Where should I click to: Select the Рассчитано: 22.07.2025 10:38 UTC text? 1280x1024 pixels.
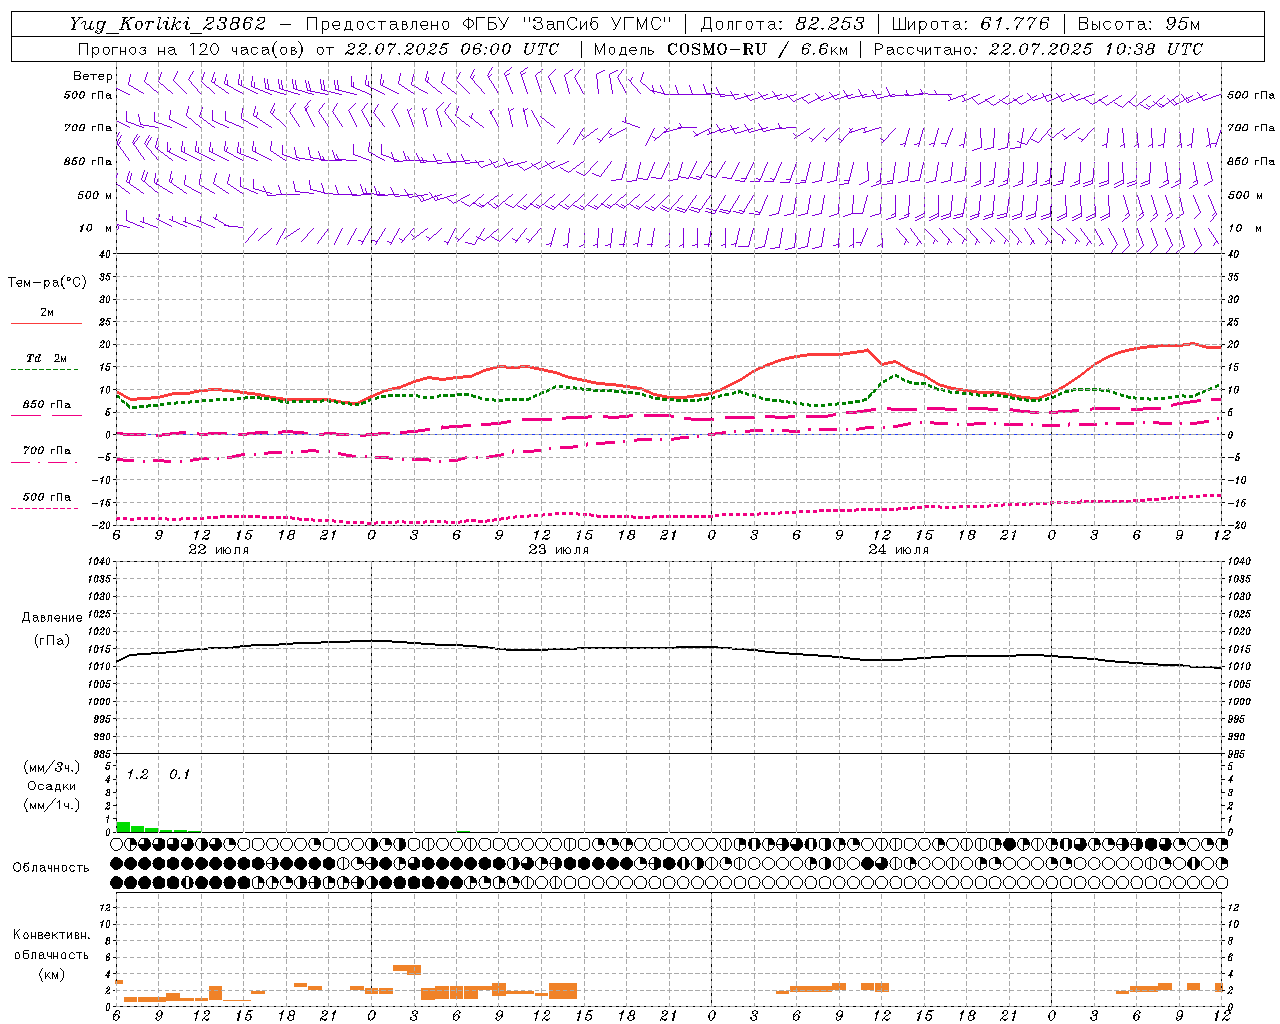pos(1038,49)
